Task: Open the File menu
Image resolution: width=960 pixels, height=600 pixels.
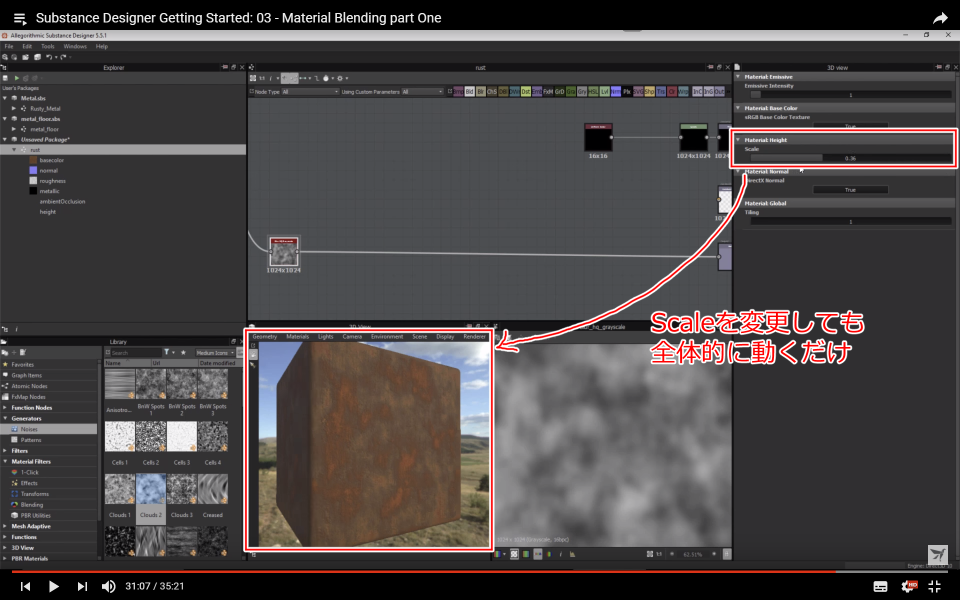Action: tap(9, 47)
